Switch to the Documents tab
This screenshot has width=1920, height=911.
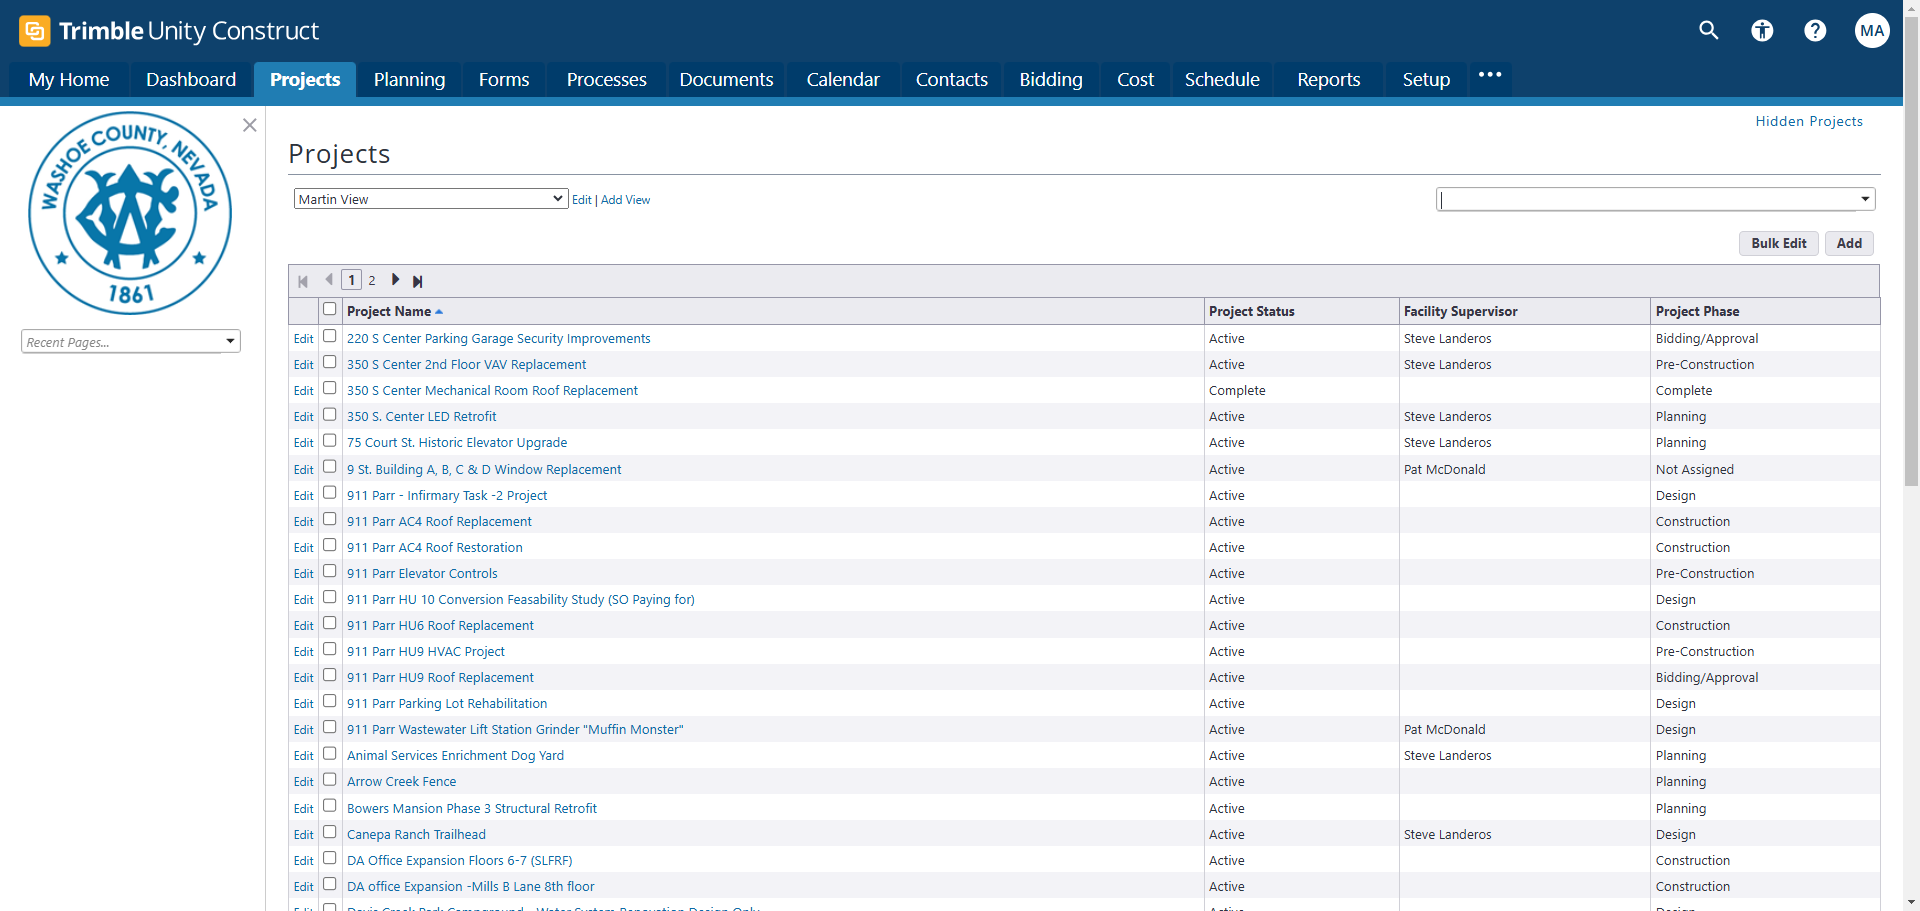click(726, 79)
